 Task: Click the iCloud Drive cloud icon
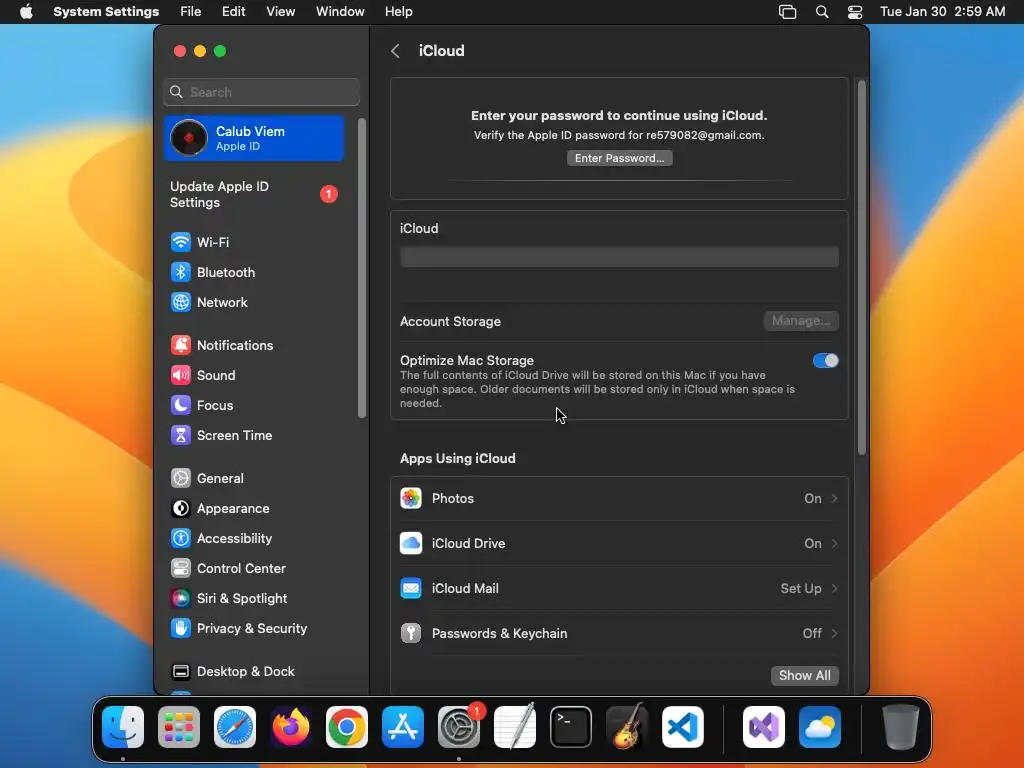pos(411,544)
